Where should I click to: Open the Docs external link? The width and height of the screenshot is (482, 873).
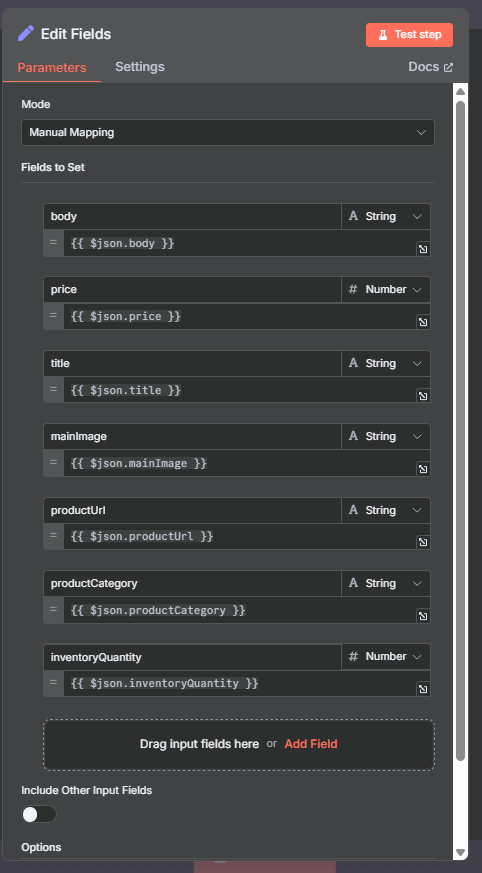click(430, 67)
